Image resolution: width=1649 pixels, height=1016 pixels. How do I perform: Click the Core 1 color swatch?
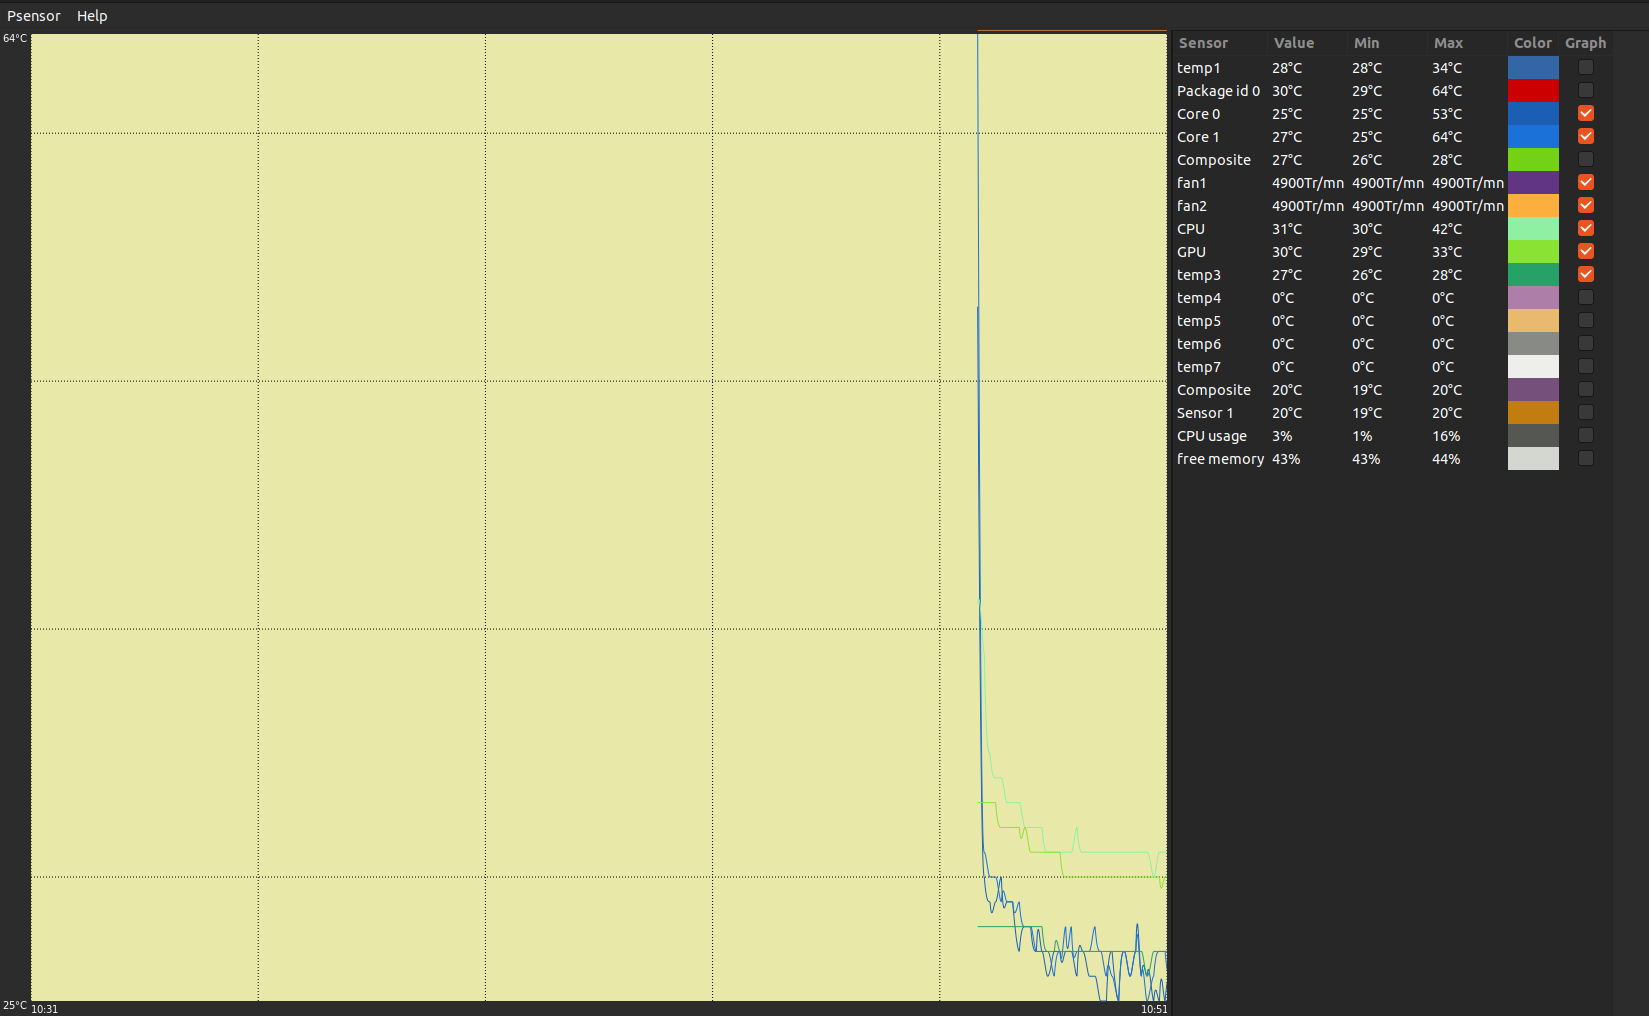tap(1533, 136)
